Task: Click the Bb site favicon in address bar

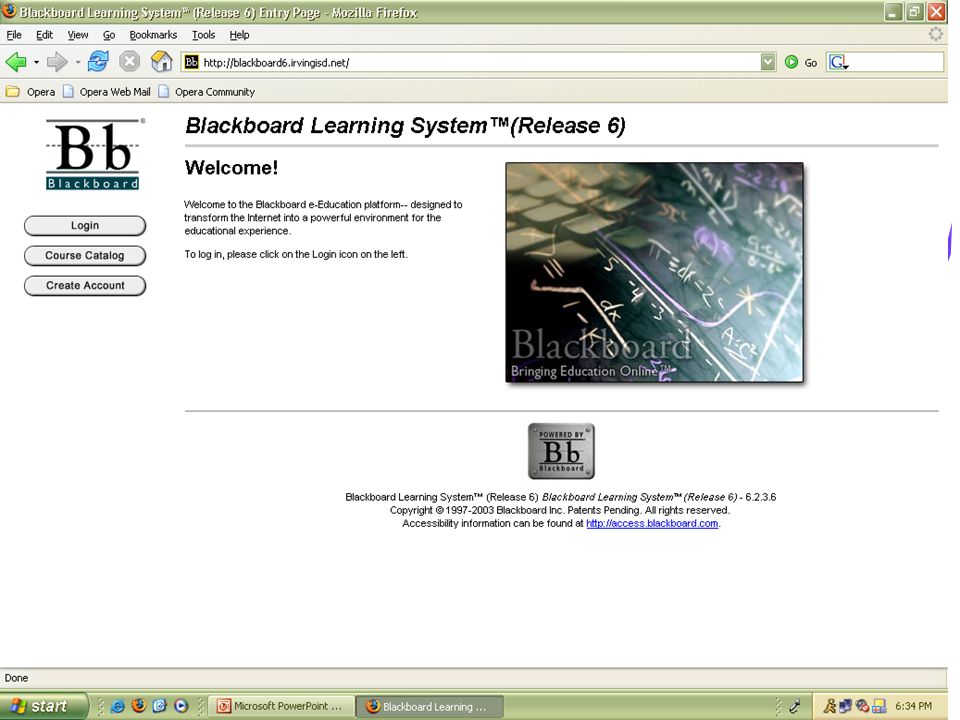Action: [x=192, y=62]
